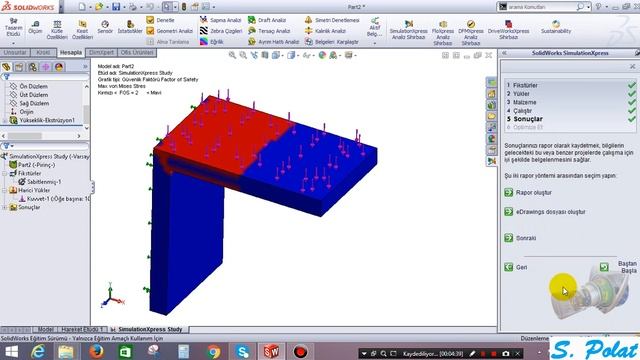Viewport: 640px width, 360px height.
Task: Expand Yükseklik-Ekstrüzyon1 feature
Action: point(4,120)
